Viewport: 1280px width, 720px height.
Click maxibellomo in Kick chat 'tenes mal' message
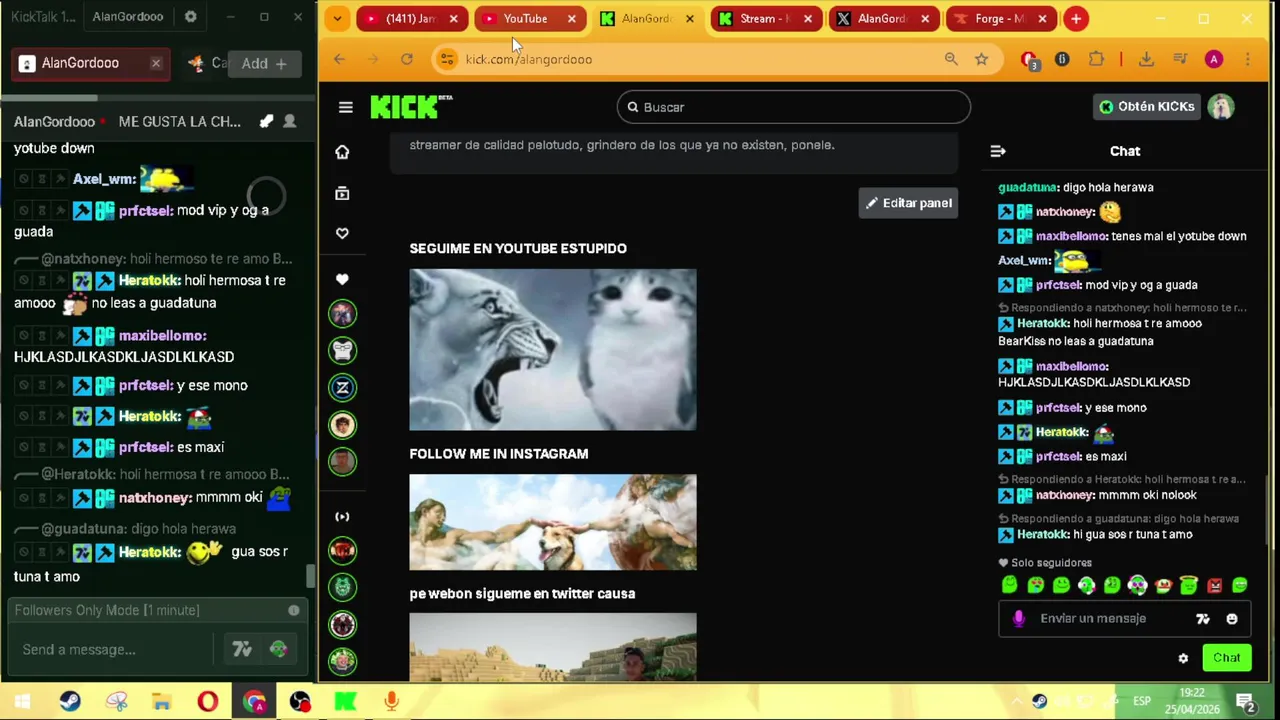tap(1072, 236)
